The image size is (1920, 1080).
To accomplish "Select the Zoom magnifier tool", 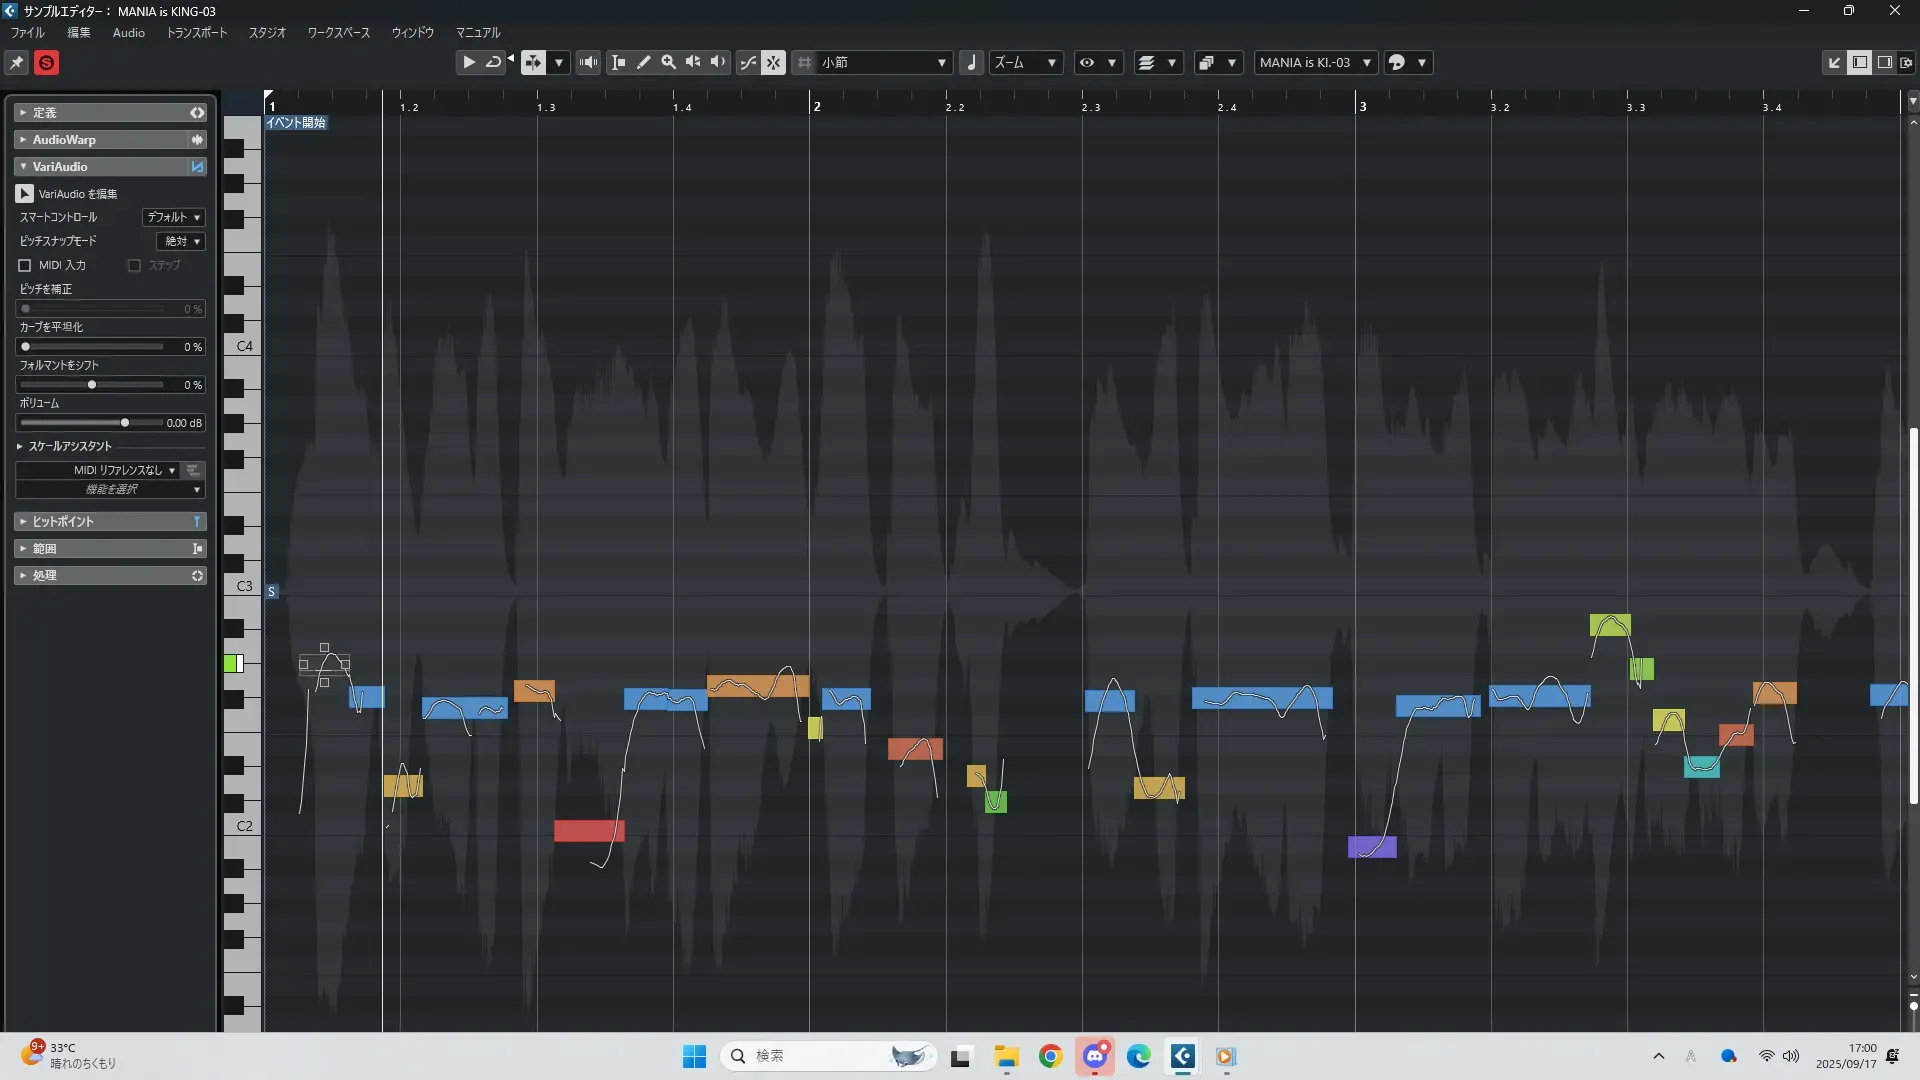I will (x=669, y=62).
